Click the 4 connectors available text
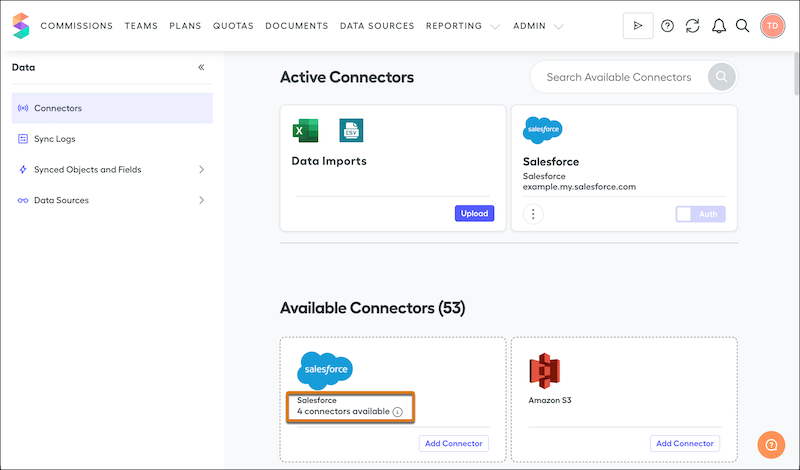Viewport: 800px width, 470px height. click(343, 411)
